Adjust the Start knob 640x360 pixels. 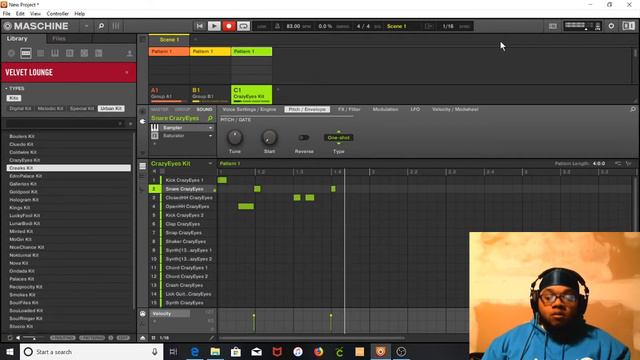269,138
